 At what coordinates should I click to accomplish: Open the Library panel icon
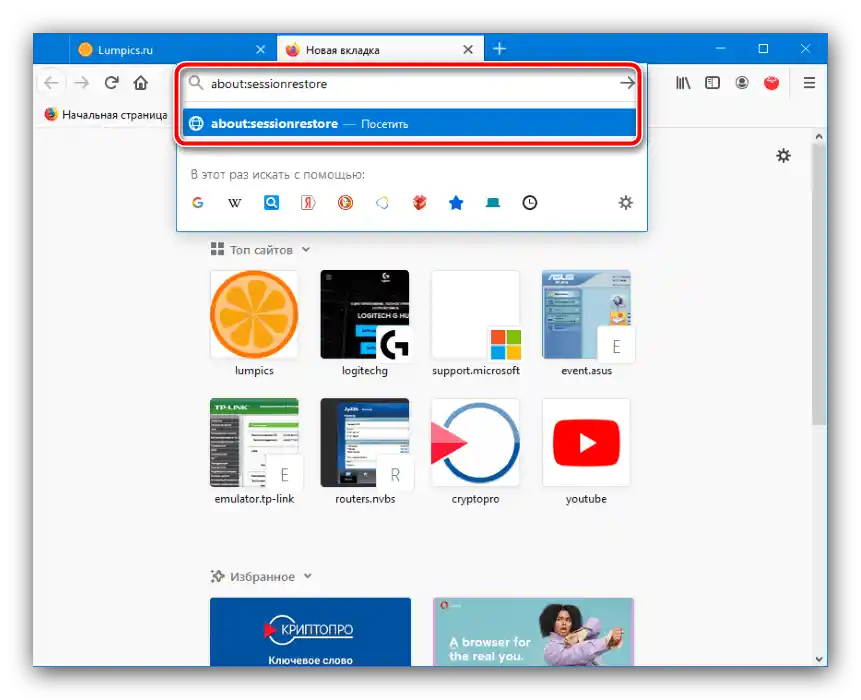coord(683,83)
